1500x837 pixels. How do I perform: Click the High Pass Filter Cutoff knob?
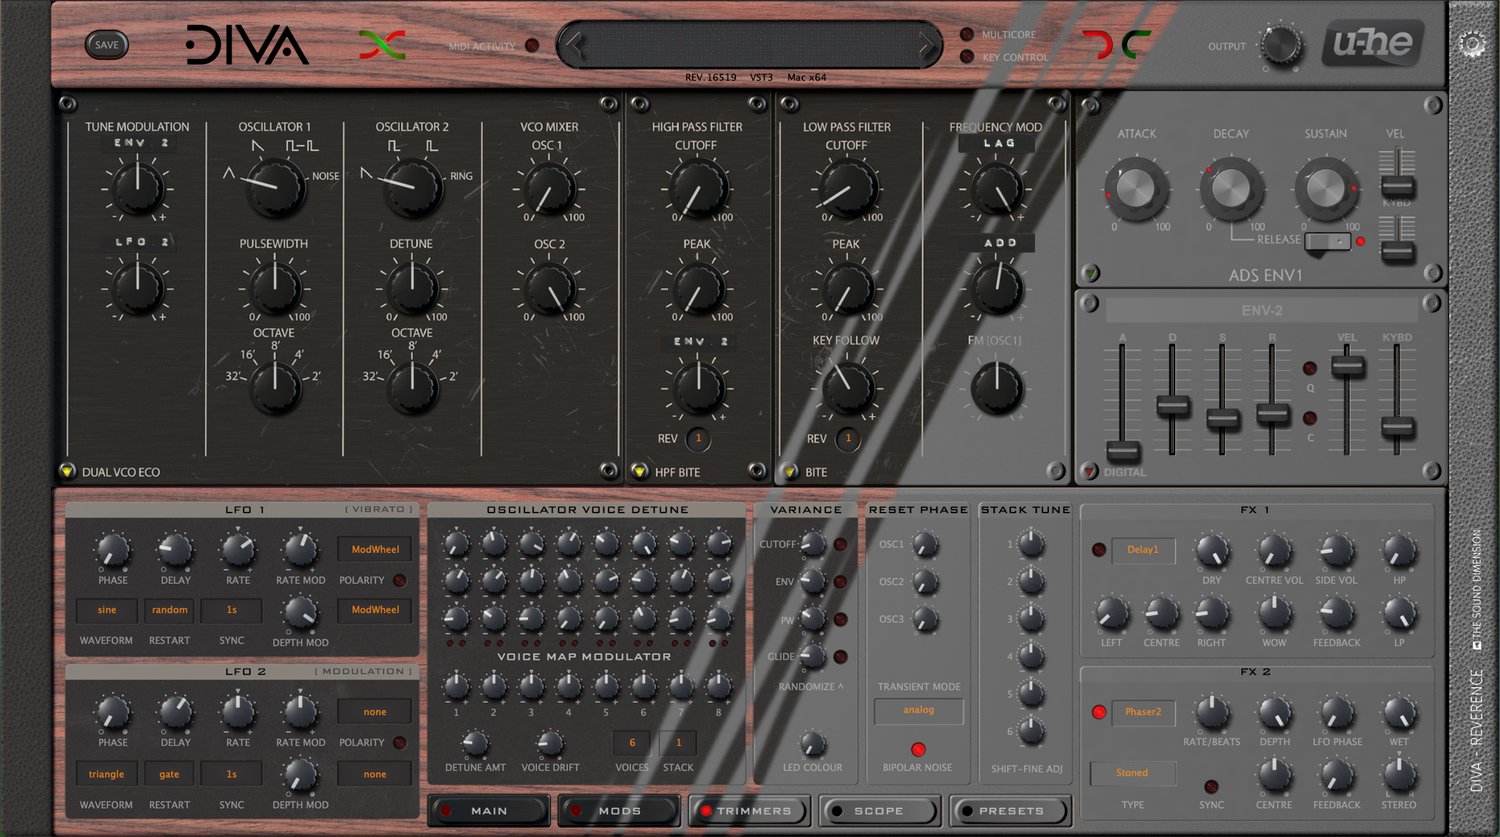tap(697, 188)
